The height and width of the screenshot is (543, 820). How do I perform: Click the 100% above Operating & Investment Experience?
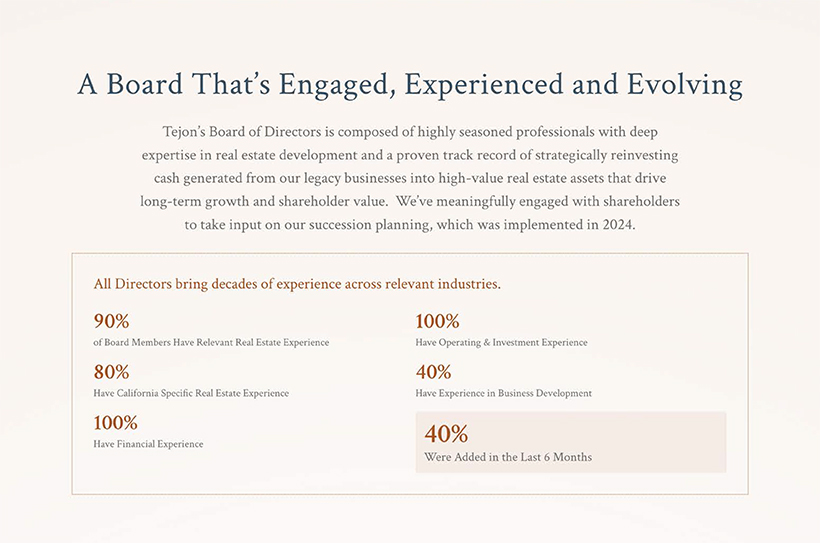pos(437,322)
